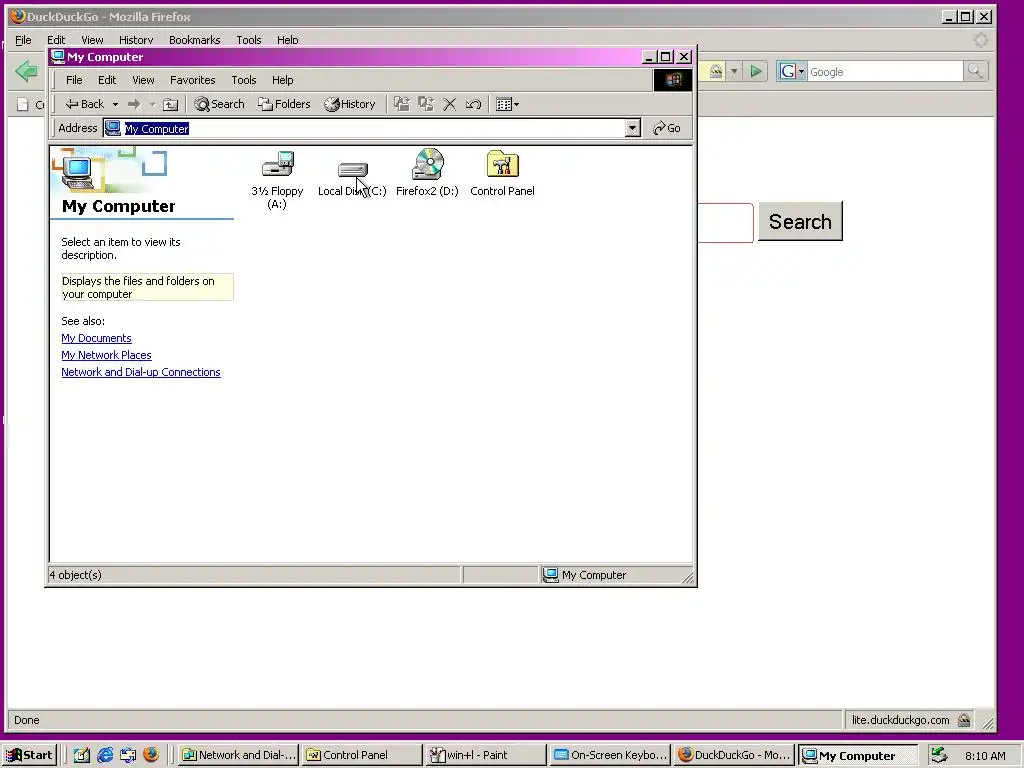This screenshot has width=1024, height=768.
Task: Click the Undo toolbar icon
Action: pos(473,104)
